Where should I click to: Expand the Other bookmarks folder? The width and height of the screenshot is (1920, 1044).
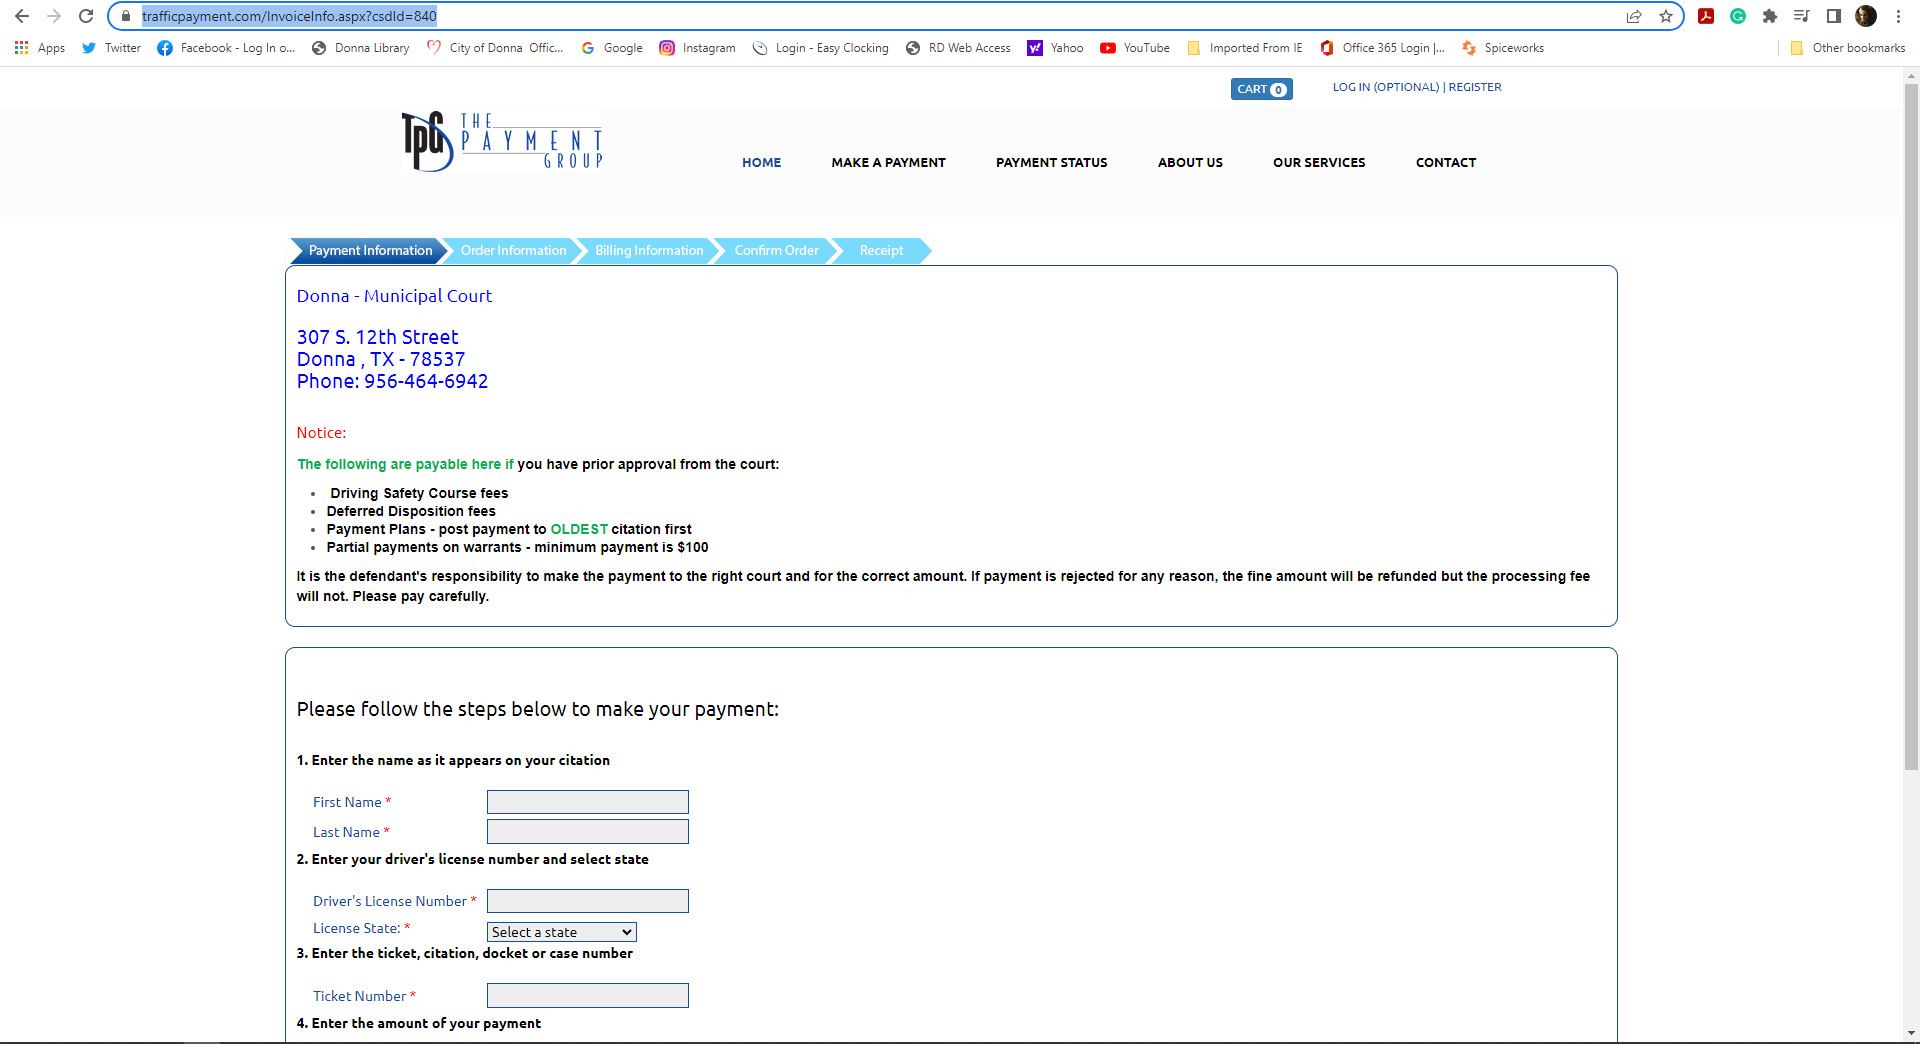point(1849,47)
